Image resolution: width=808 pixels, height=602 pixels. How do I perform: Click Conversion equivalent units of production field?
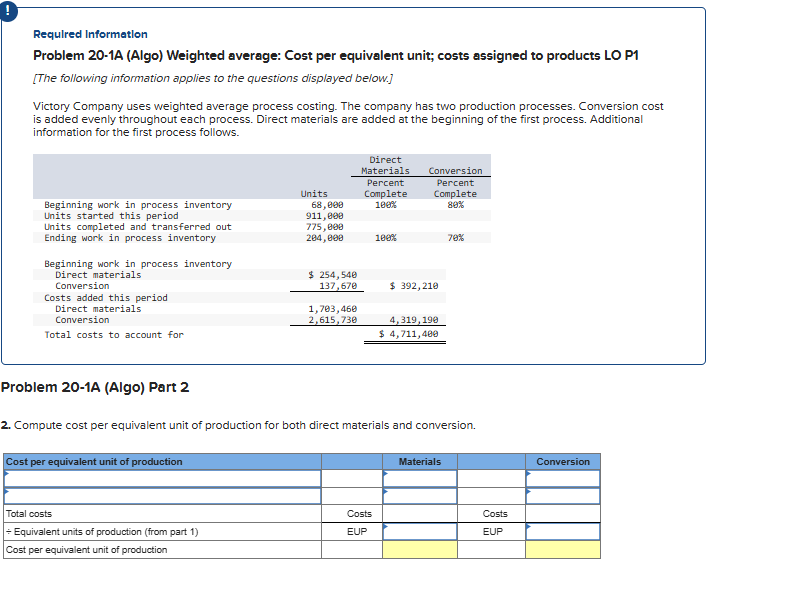click(x=563, y=531)
